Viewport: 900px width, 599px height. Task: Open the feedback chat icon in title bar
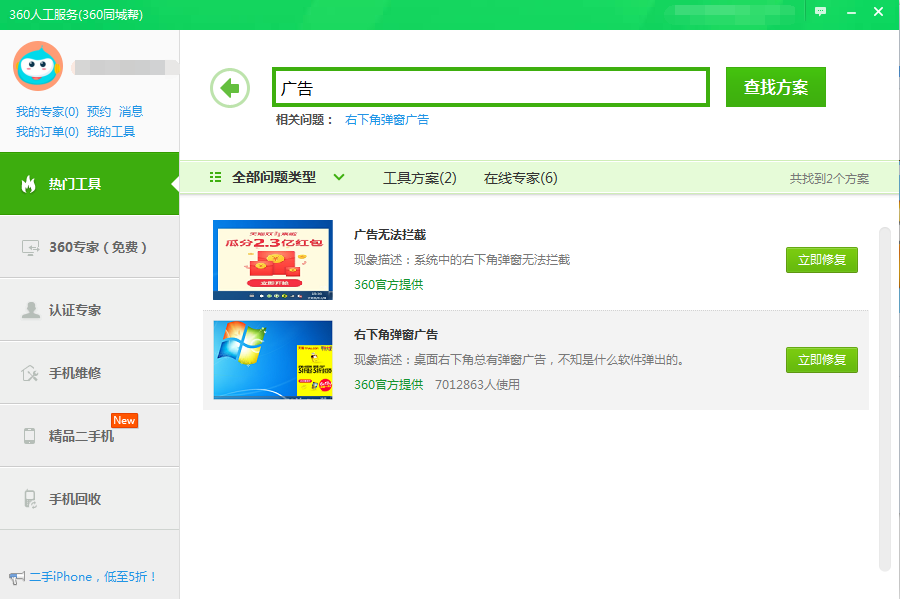click(x=820, y=12)
